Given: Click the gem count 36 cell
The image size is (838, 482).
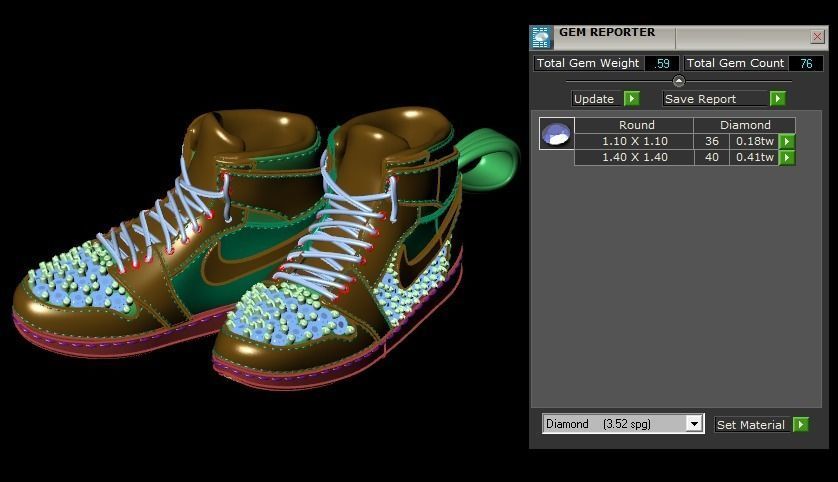Looking at the screenshot, I should (x=711, y=141).
